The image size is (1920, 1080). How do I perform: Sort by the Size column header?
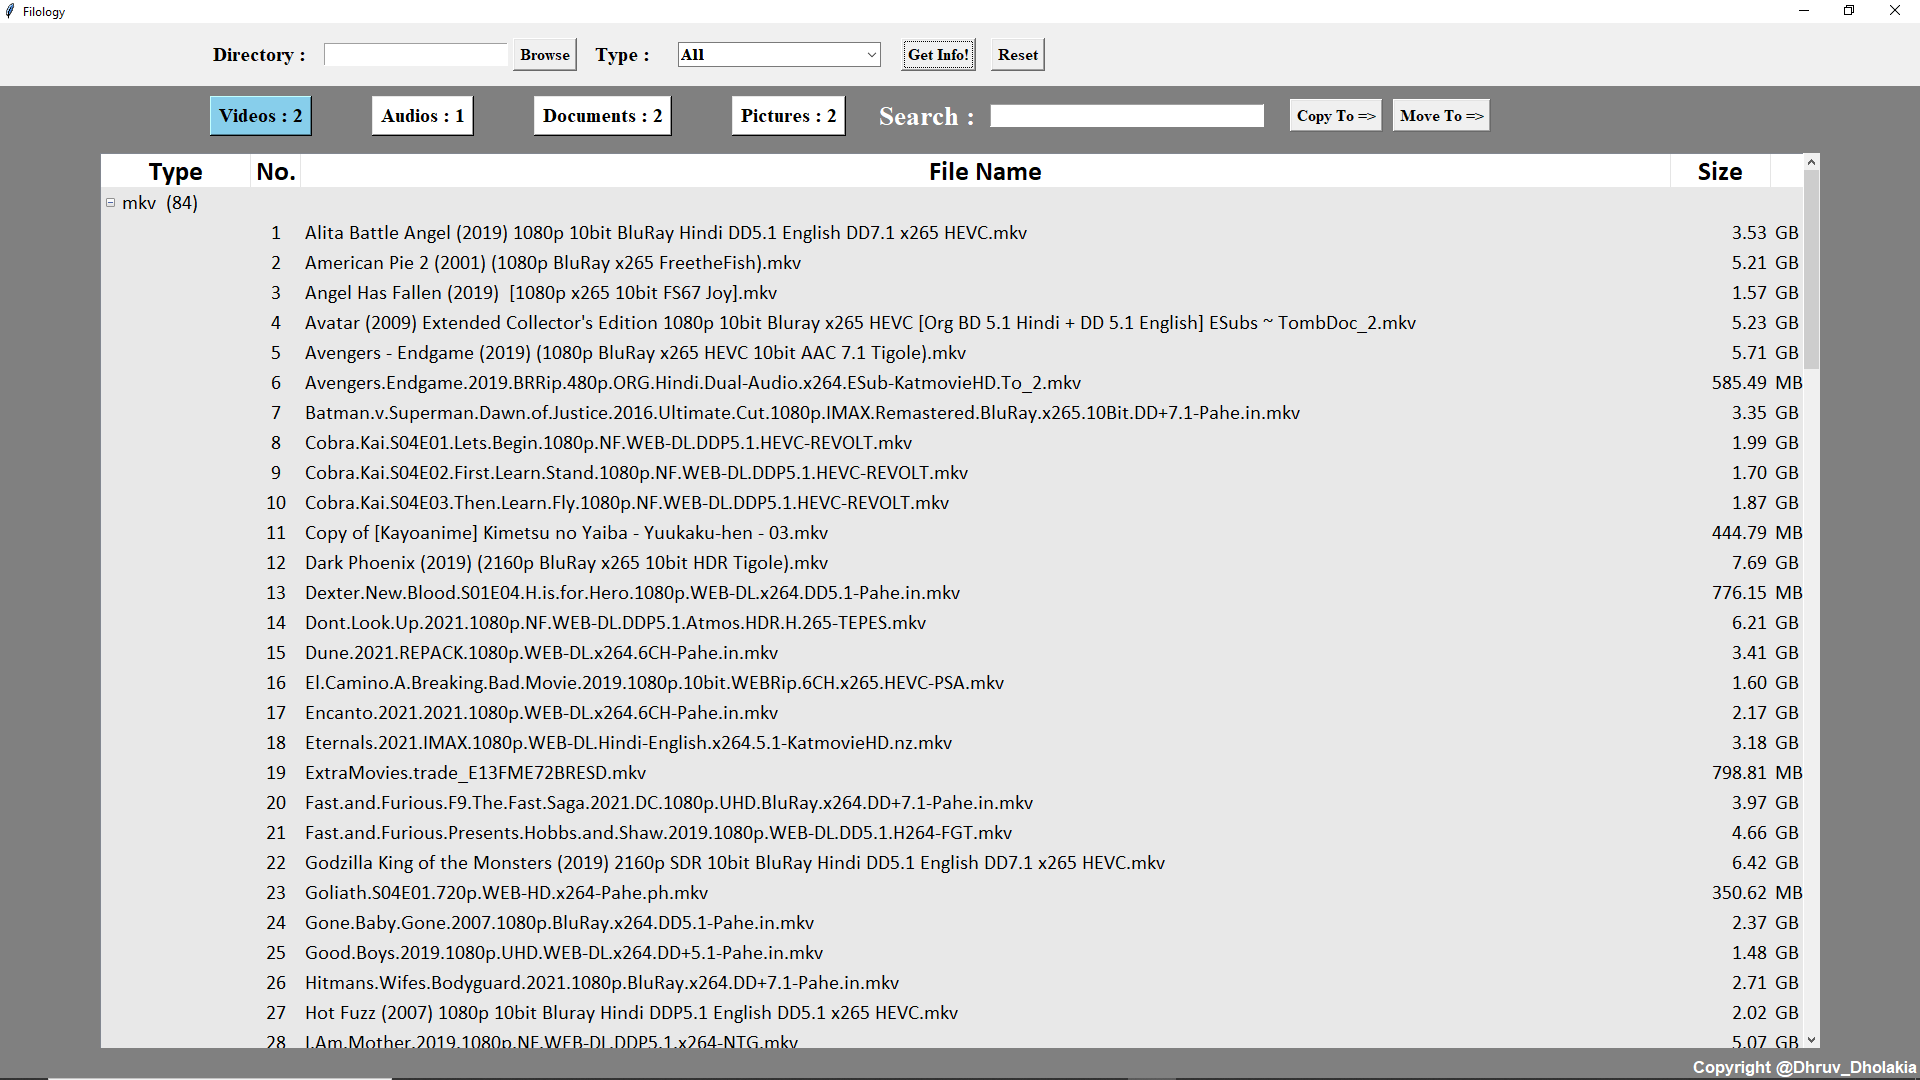(1719, 172)
